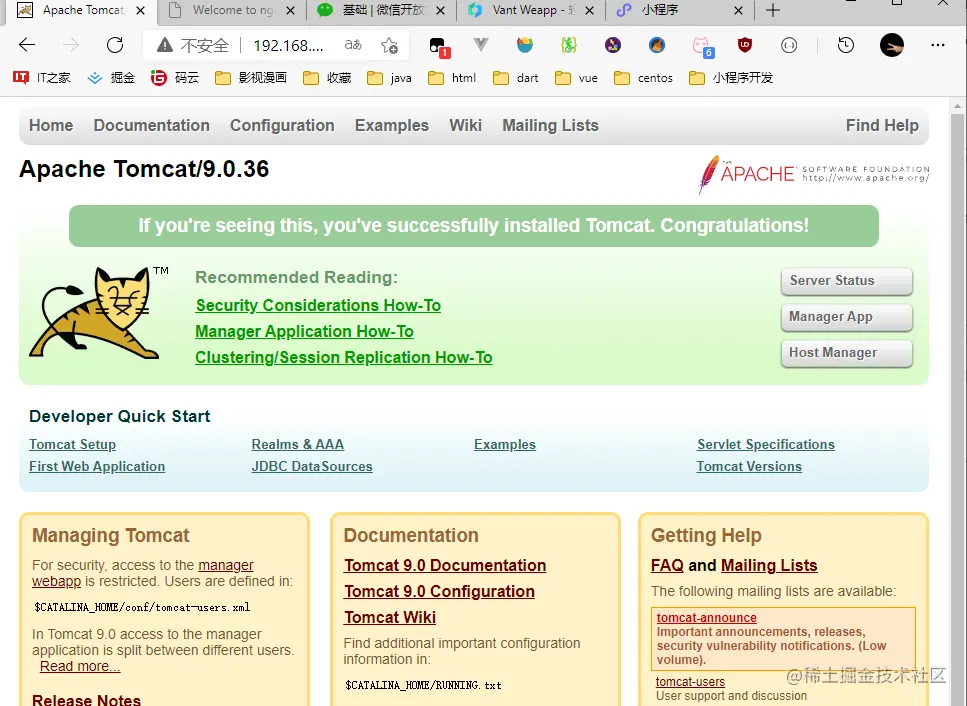Close the 小程序 tab
Image resolution: width=967 pixels, height=706 pixels.
(738, 10)
